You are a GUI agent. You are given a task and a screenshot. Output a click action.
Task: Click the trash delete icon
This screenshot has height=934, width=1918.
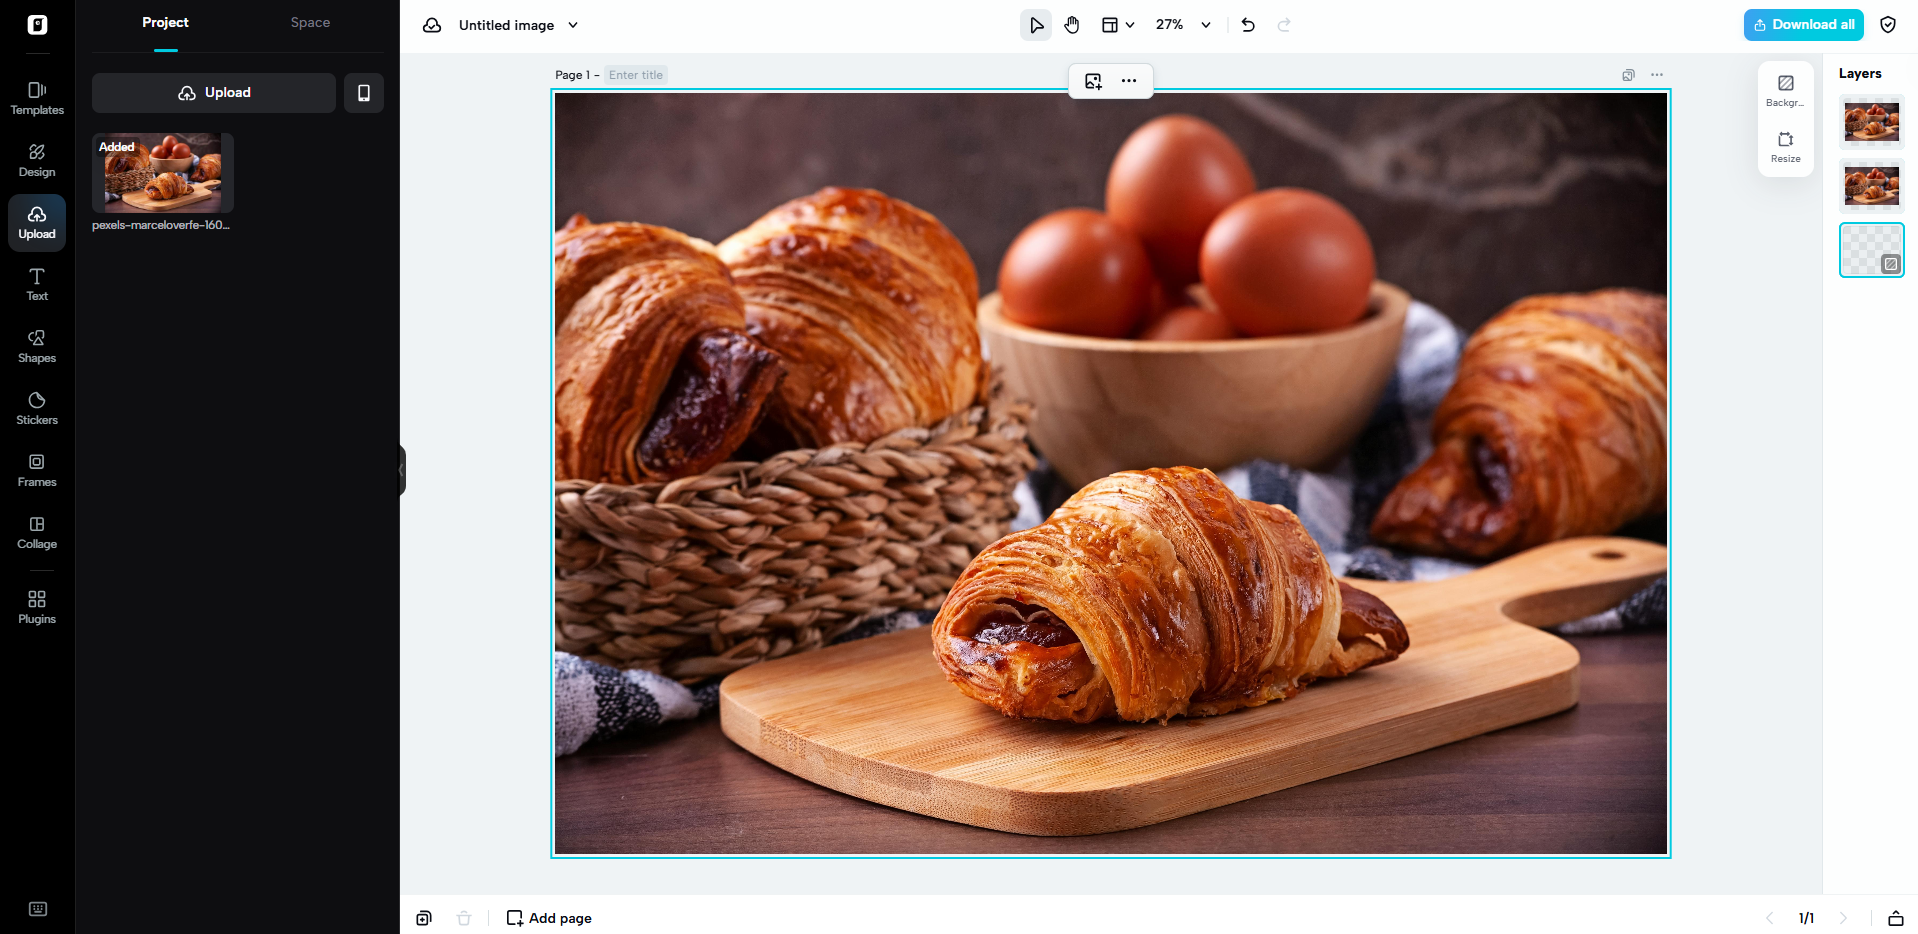pos(464,918)
